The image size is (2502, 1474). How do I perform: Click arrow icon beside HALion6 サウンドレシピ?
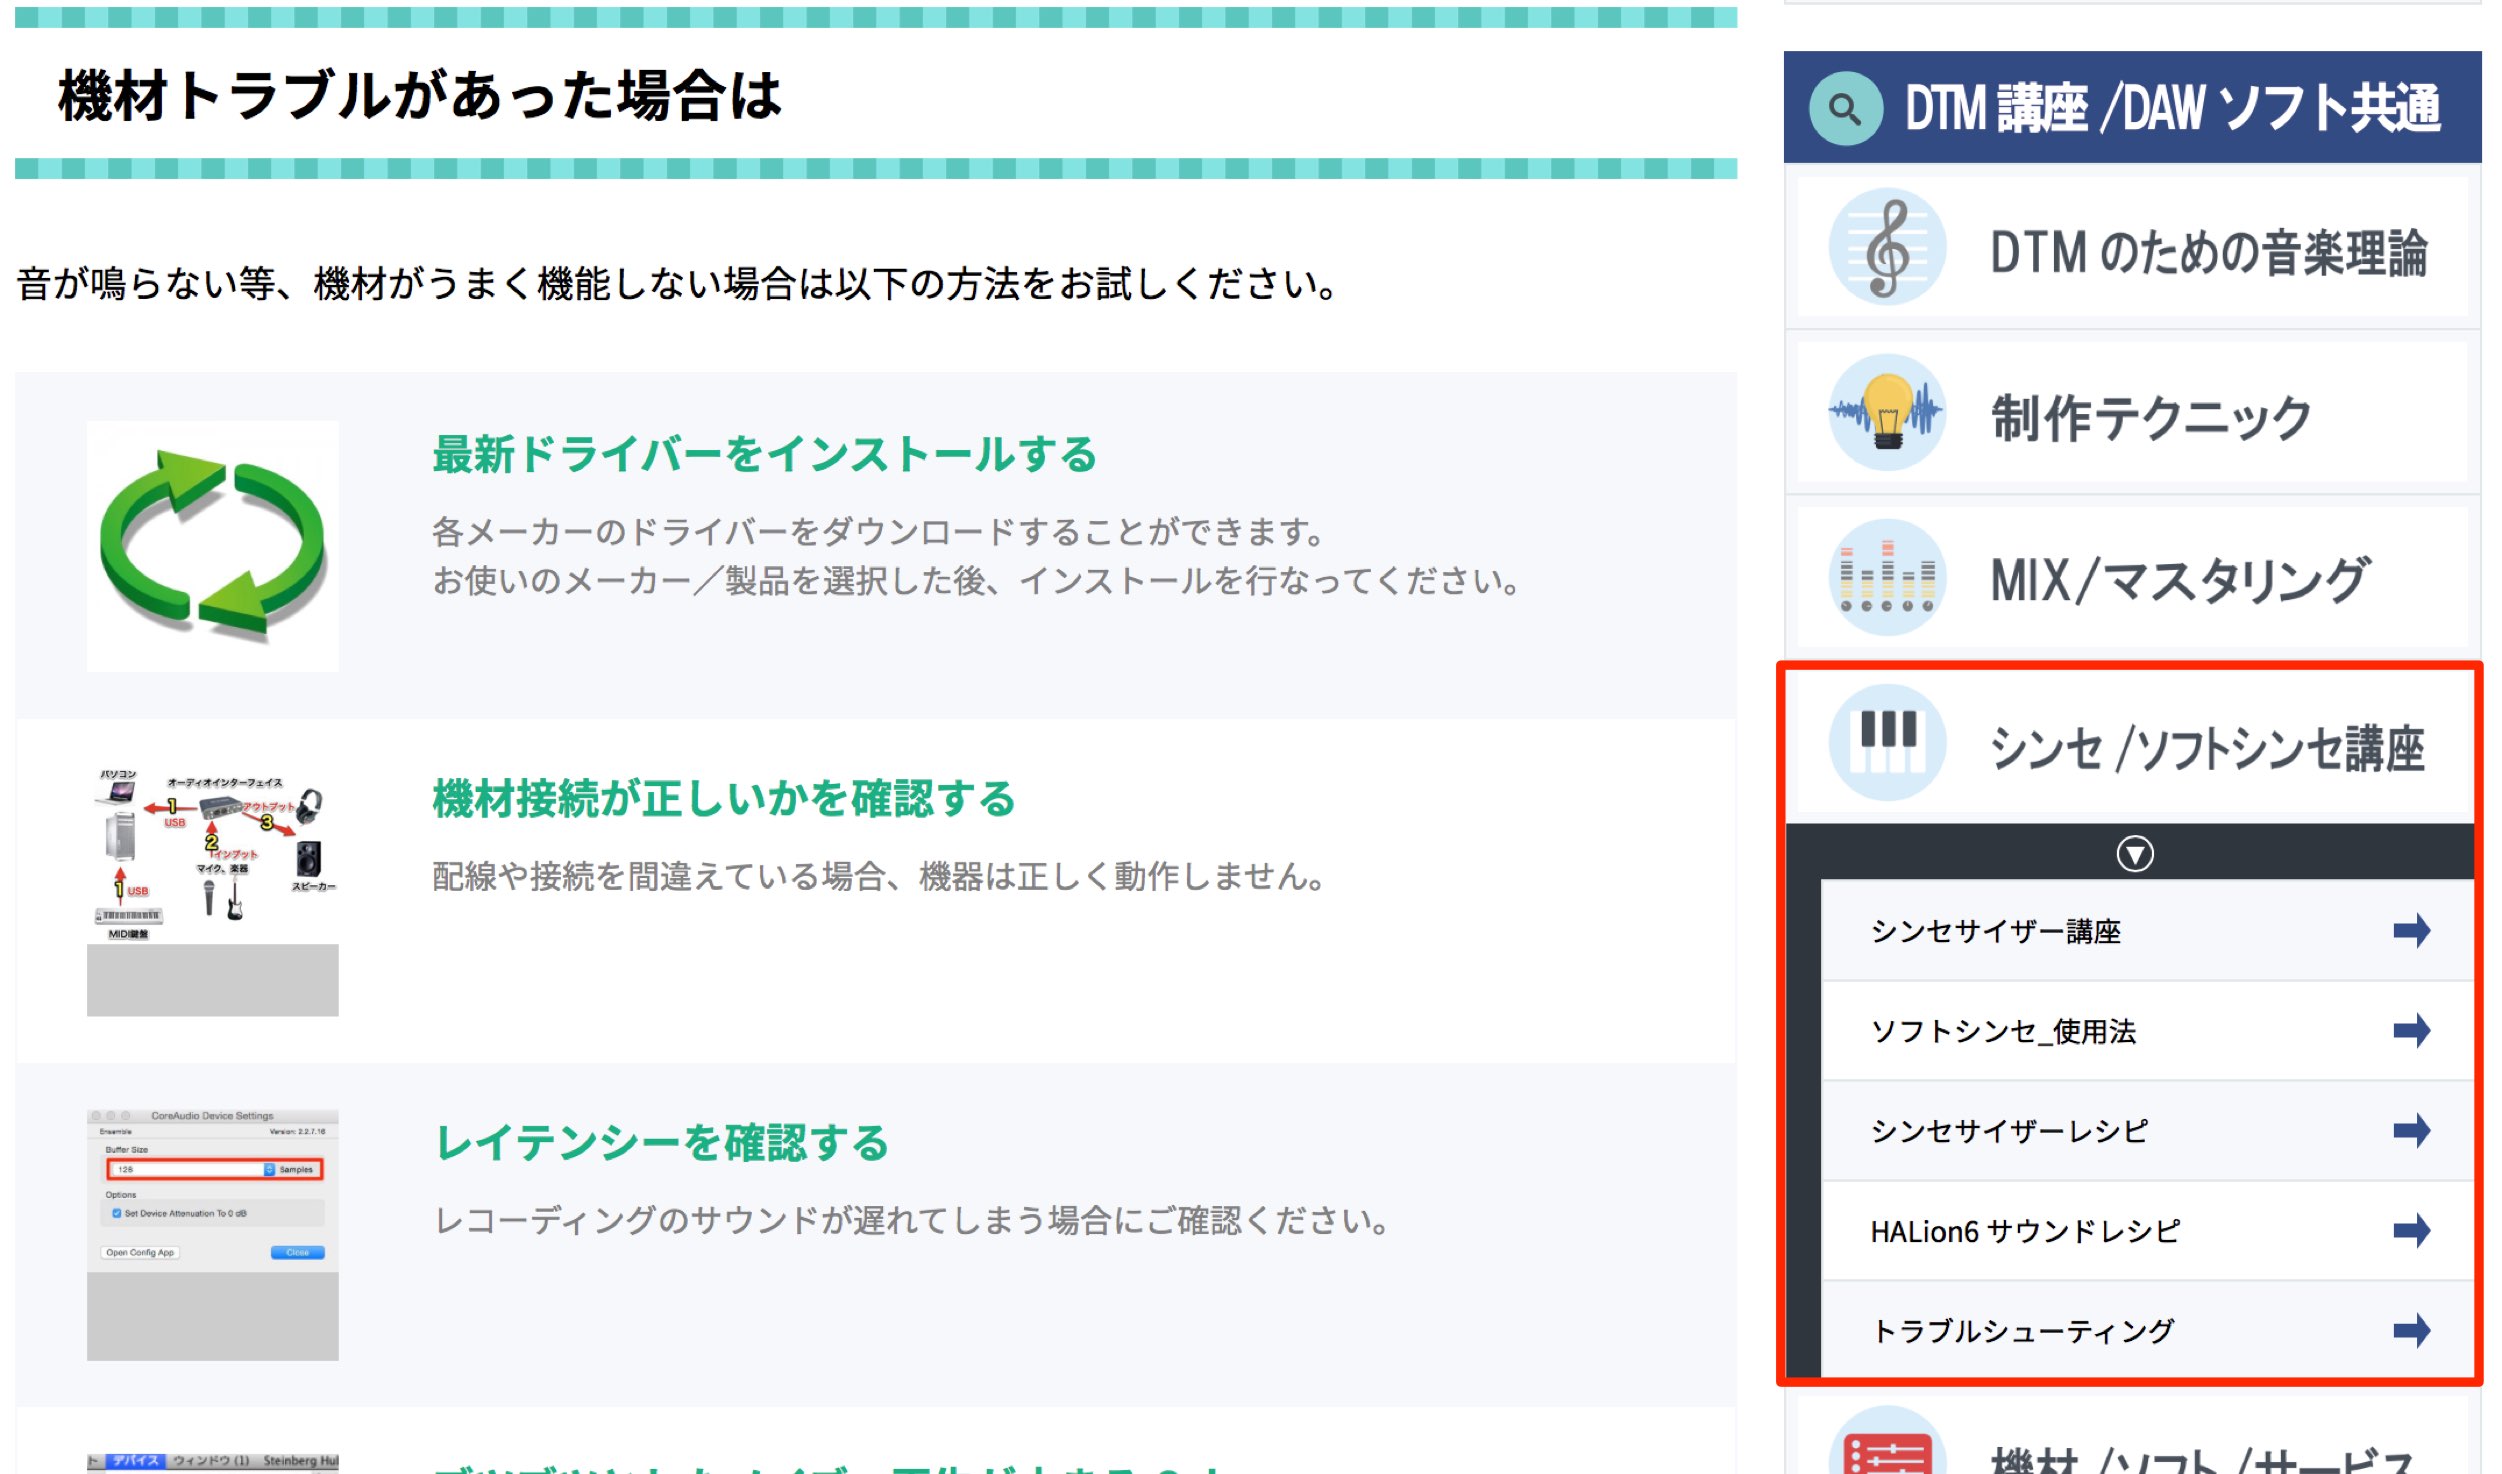tap(2411, 1231)
